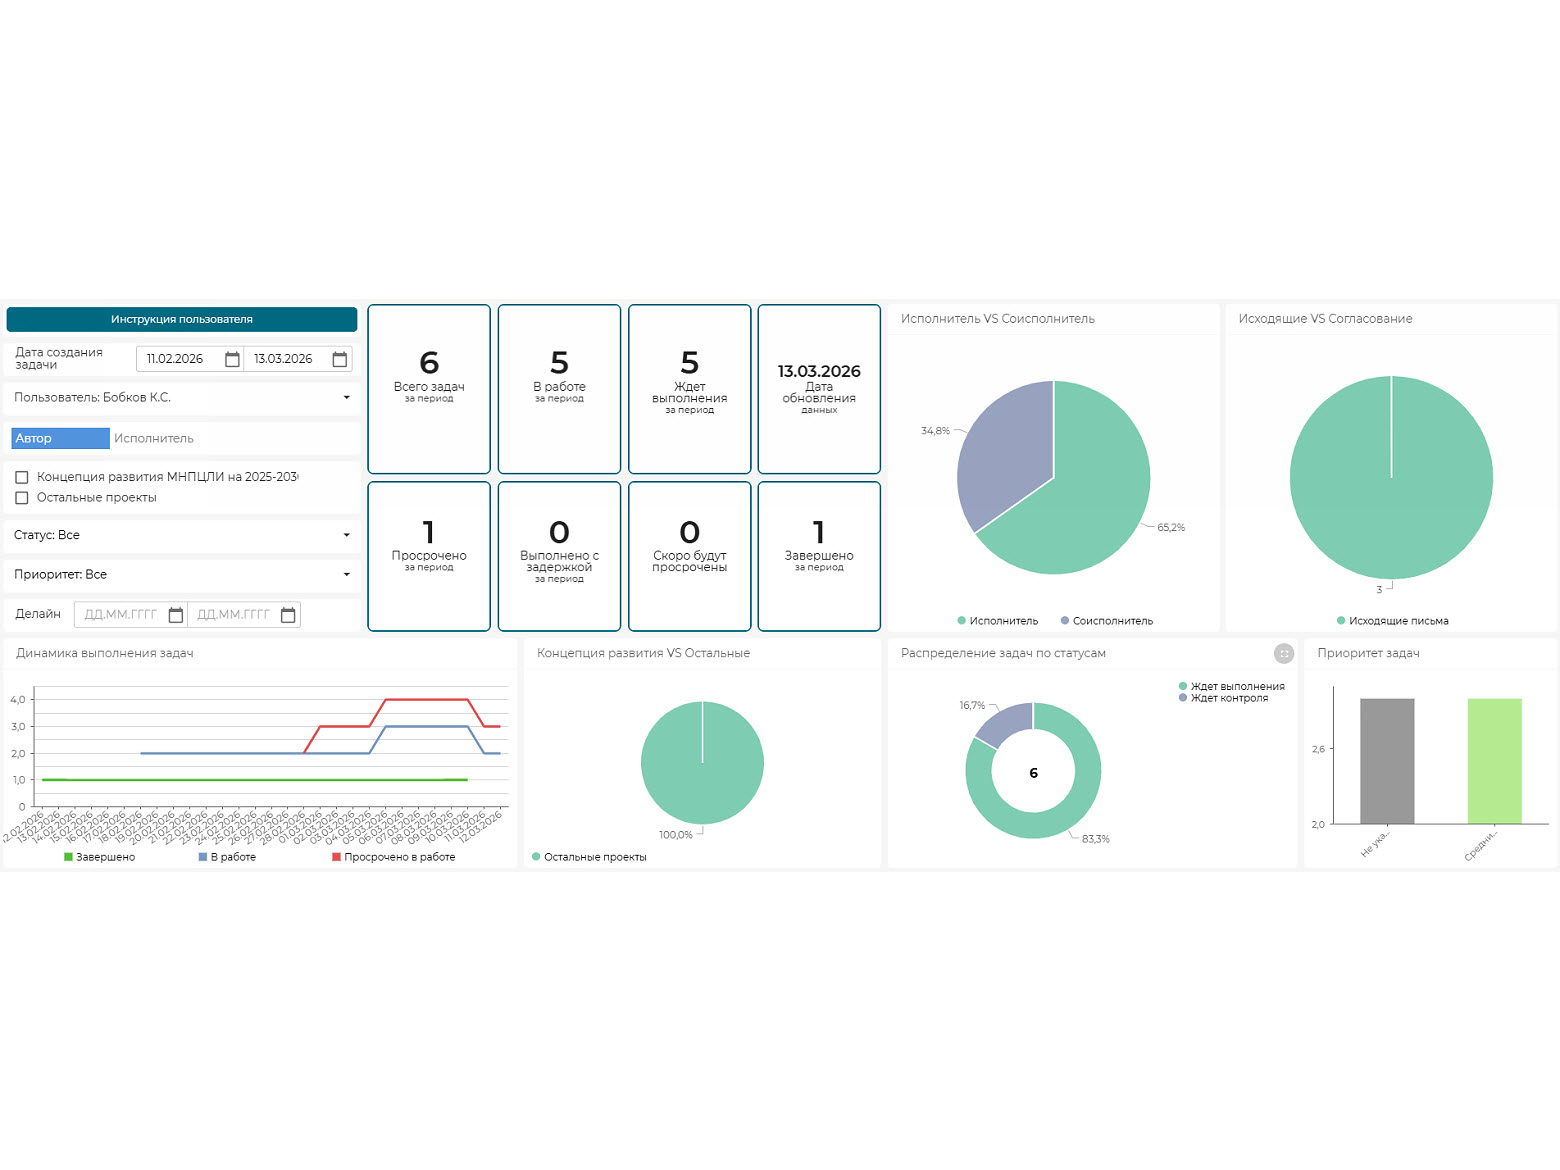Open calendar for creation end date 13.03.2026
1560x1170 pixels.
340,359
